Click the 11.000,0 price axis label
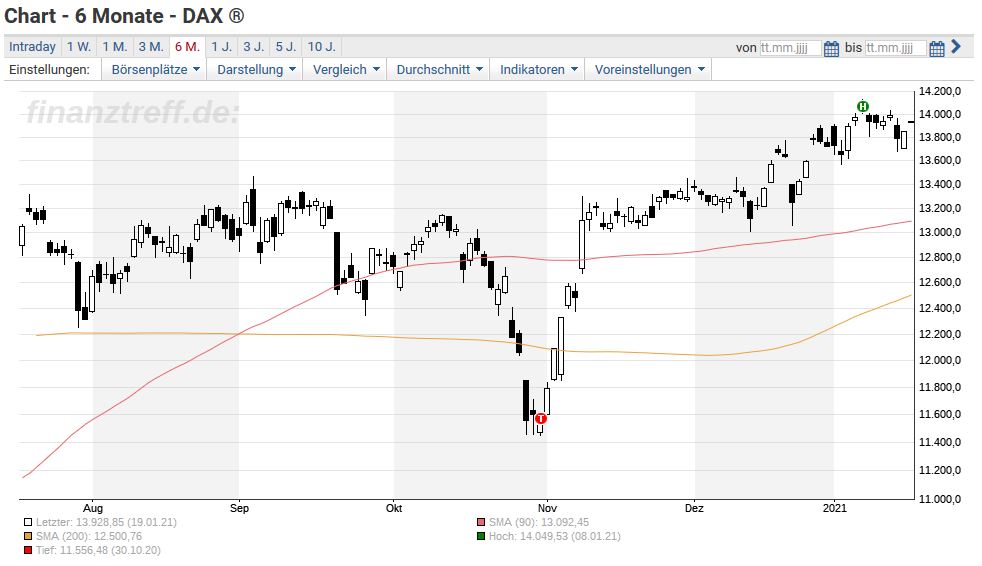Image resolution: width=982 pixels, height=566 pixels. [x=939, y=499]
